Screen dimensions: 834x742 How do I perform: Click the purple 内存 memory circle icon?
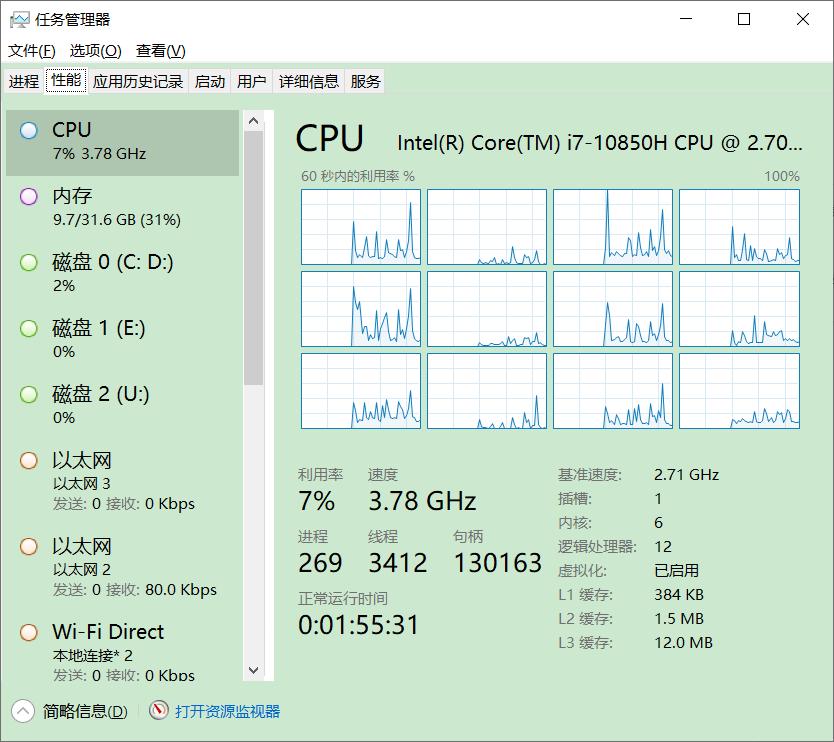(29, 196)
